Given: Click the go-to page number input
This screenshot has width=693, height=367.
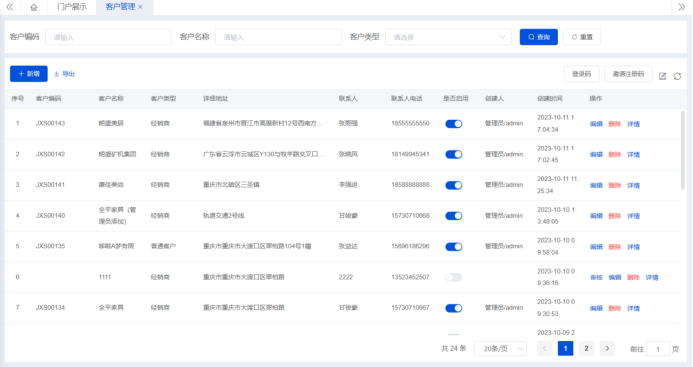Looking at the screenshot, I should pos(658,349).
